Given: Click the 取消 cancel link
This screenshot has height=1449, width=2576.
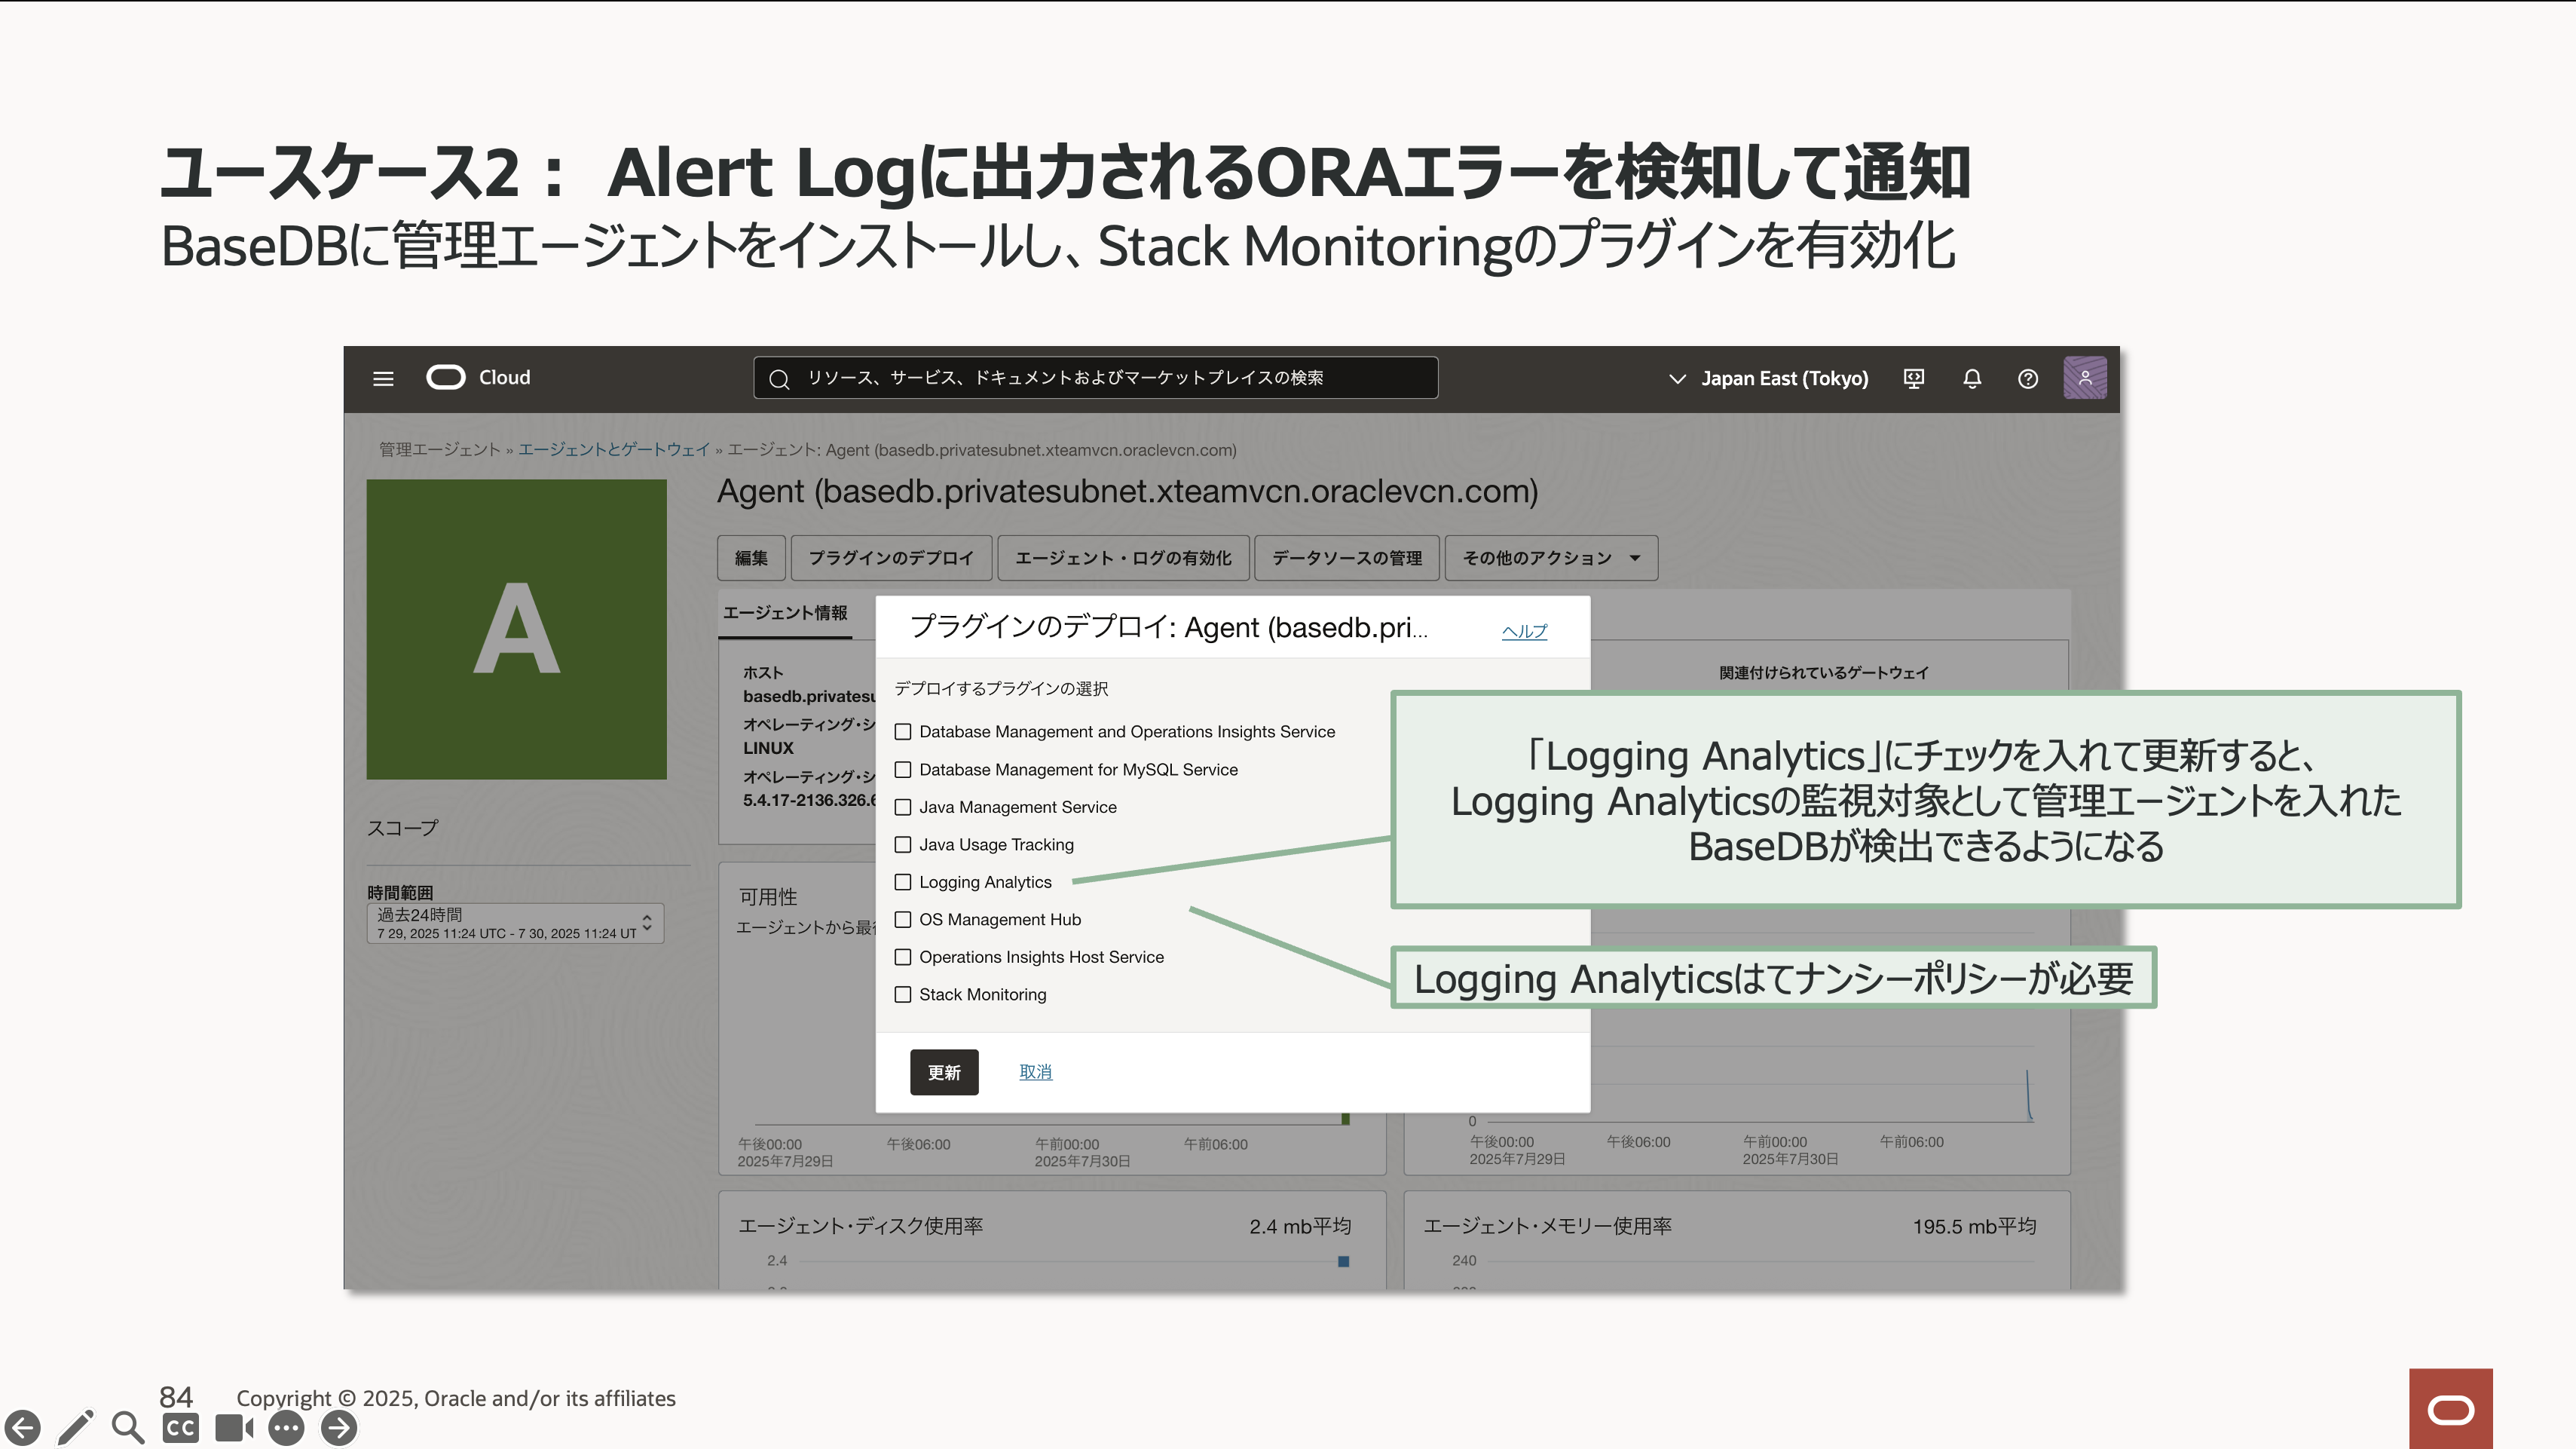Looking at the screenshot, I should click(x=1035, y=1072).
